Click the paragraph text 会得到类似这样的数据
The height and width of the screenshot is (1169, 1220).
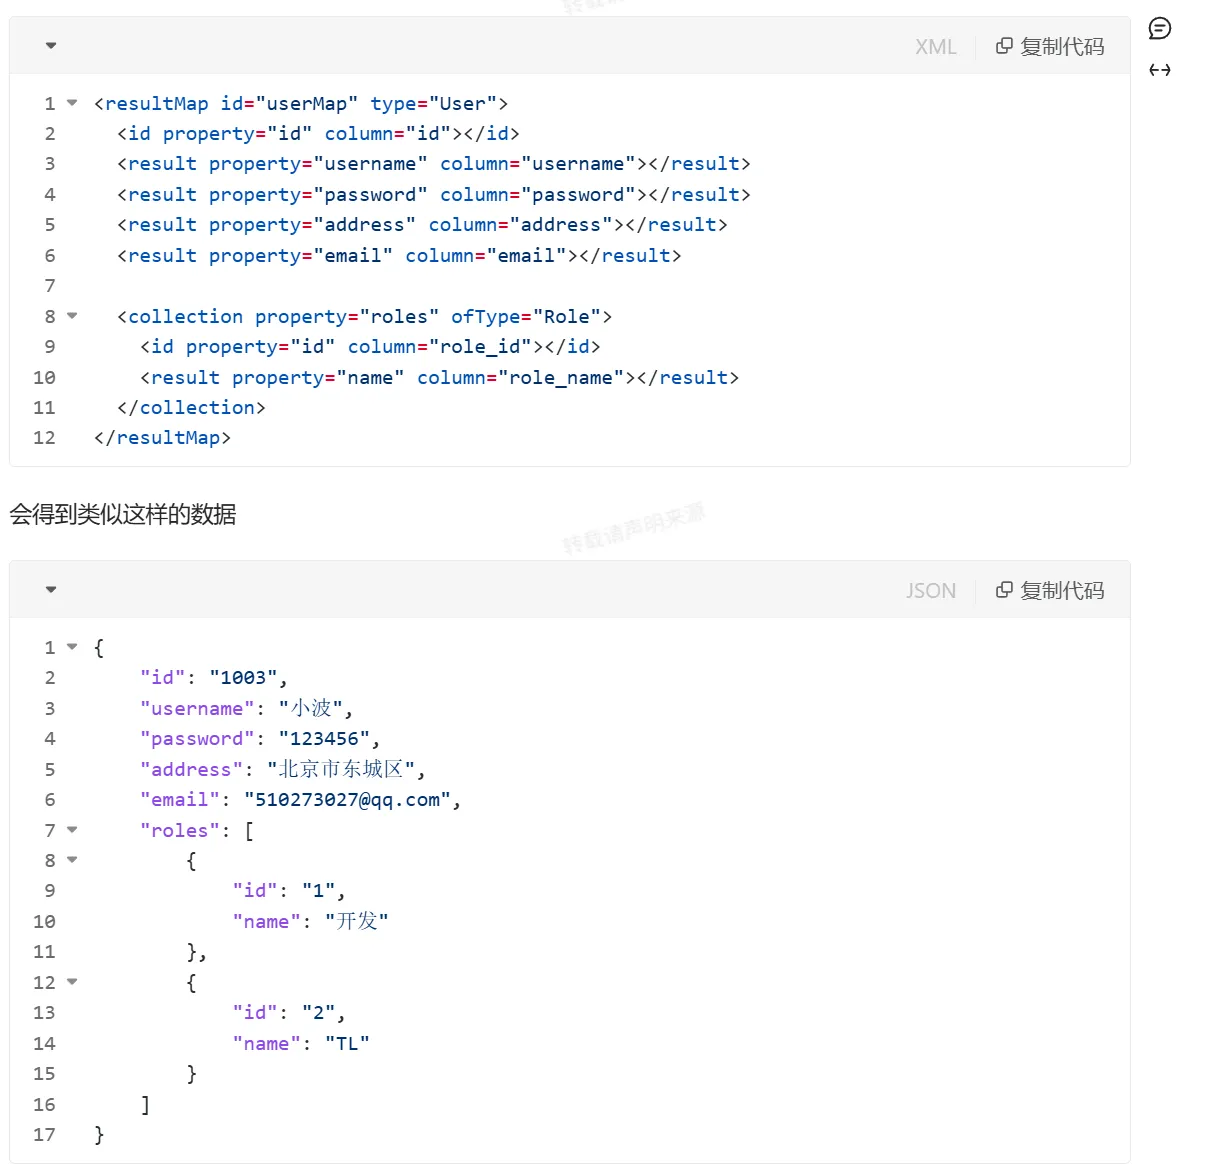point(123,514)
